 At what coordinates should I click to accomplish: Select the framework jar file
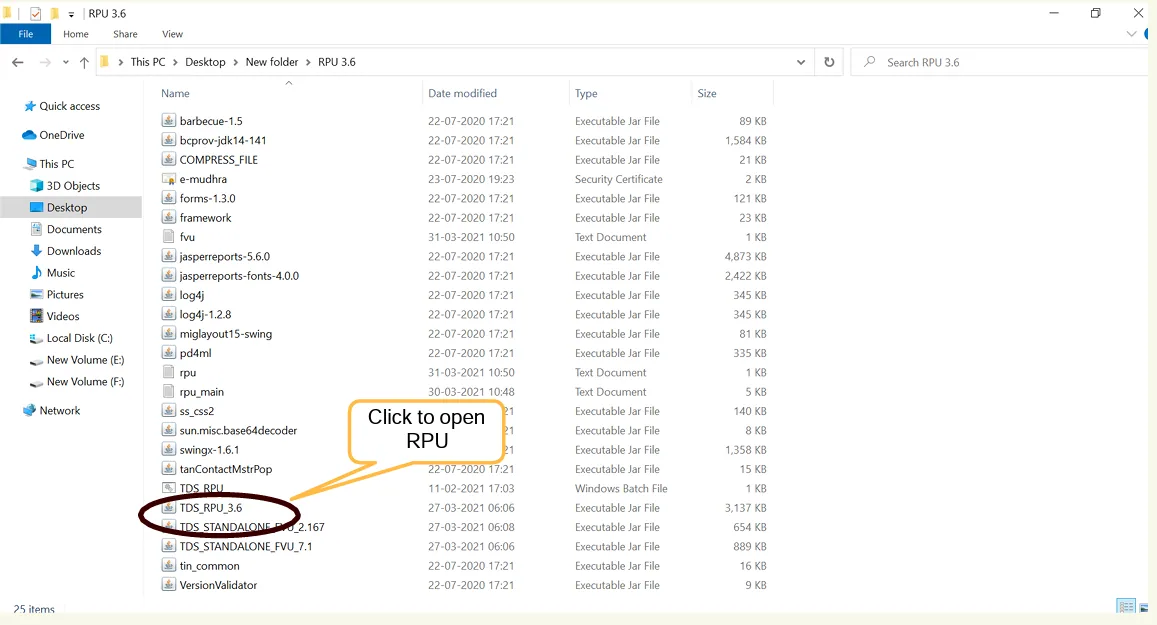point(205,218)
